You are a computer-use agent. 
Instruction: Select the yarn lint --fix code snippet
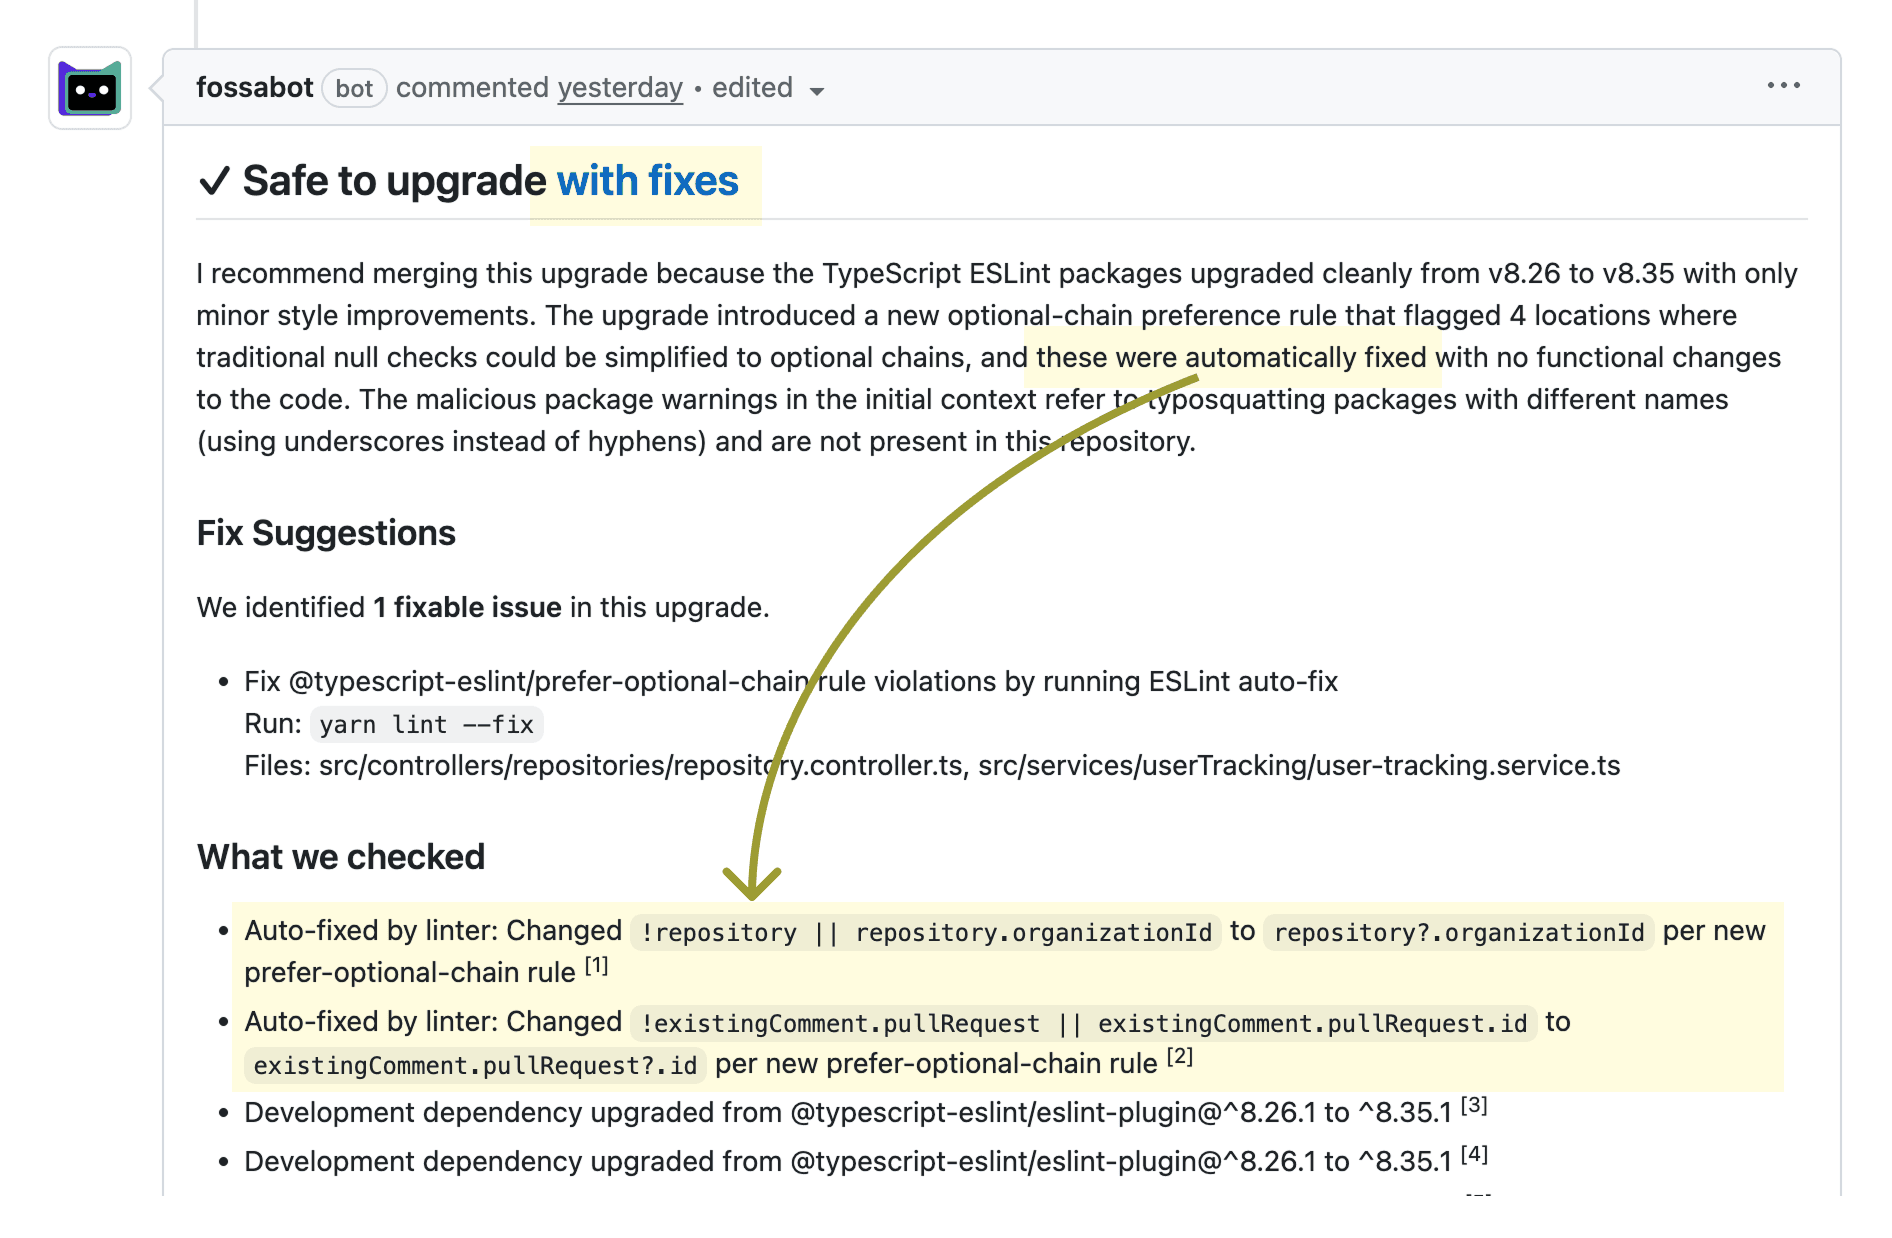(427, 724)
